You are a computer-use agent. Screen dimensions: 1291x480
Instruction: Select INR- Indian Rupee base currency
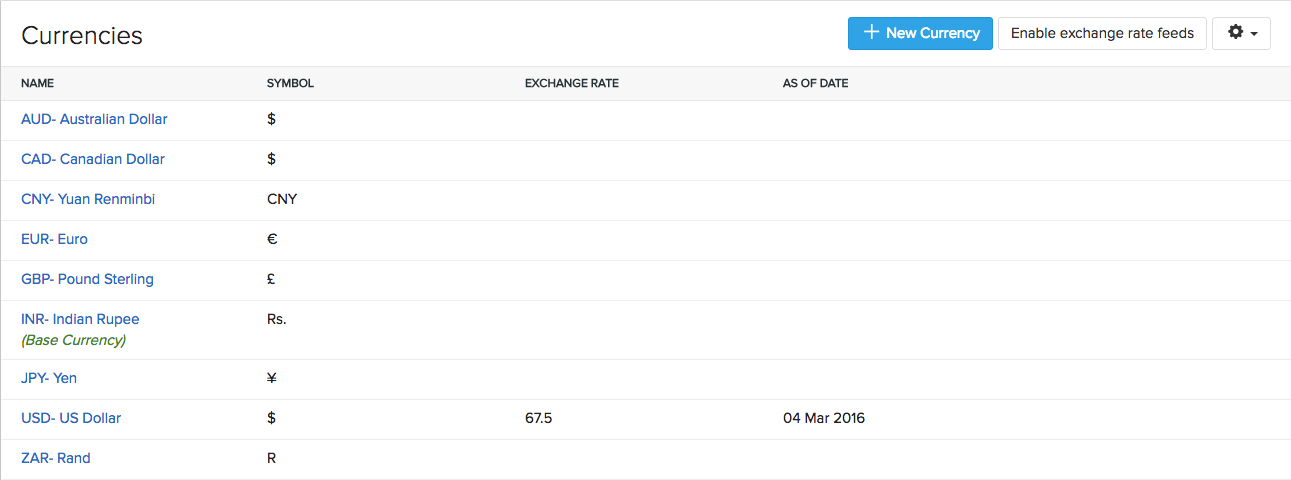[80, 319]
